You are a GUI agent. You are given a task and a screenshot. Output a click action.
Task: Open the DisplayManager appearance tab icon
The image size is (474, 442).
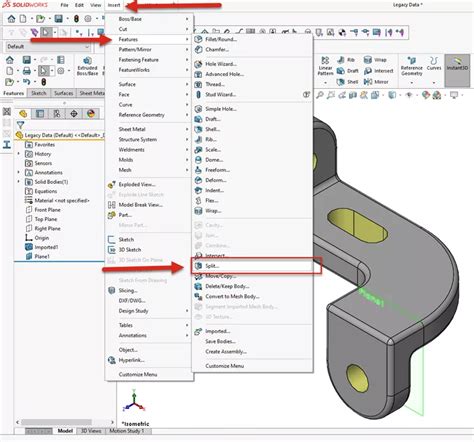pos(91,114)
